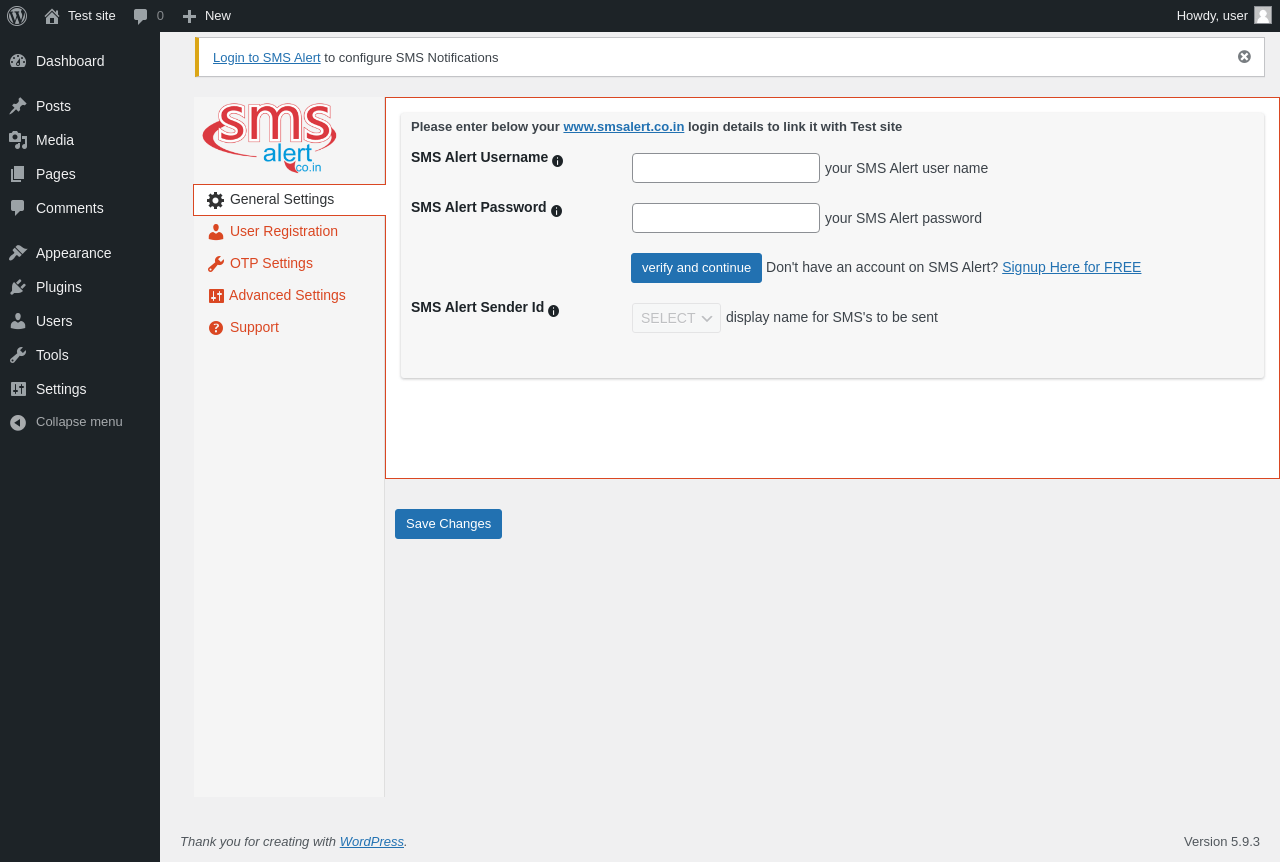Click the Howdy, user account menu
This screenshot has width=1280, height=862.
pos(1224,16)
